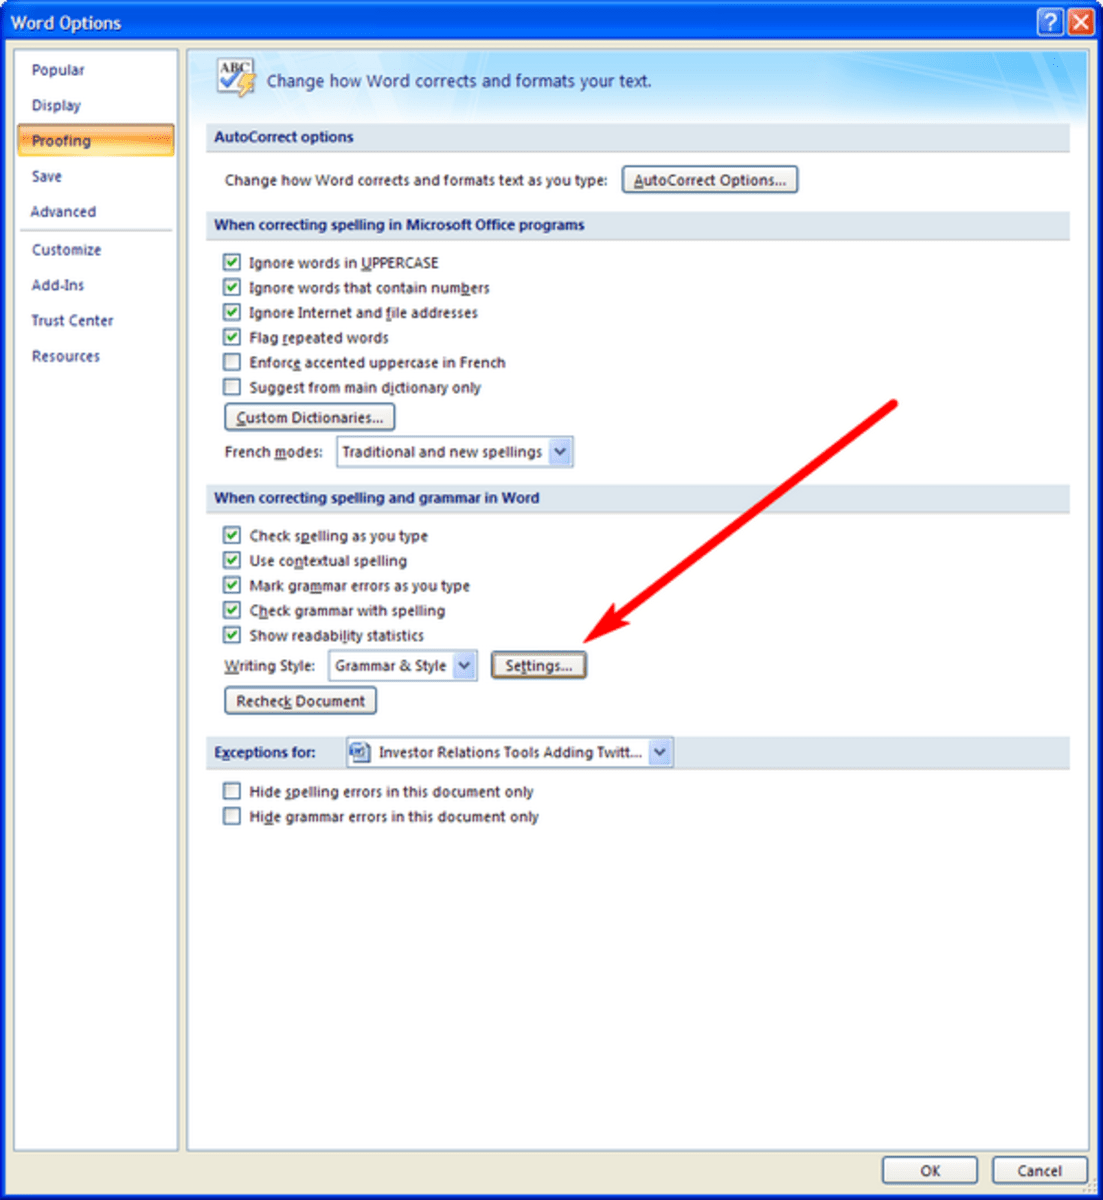Open the Save category
The height and width of the screenshot is (1200, 1103).
[x=47, y=176]
